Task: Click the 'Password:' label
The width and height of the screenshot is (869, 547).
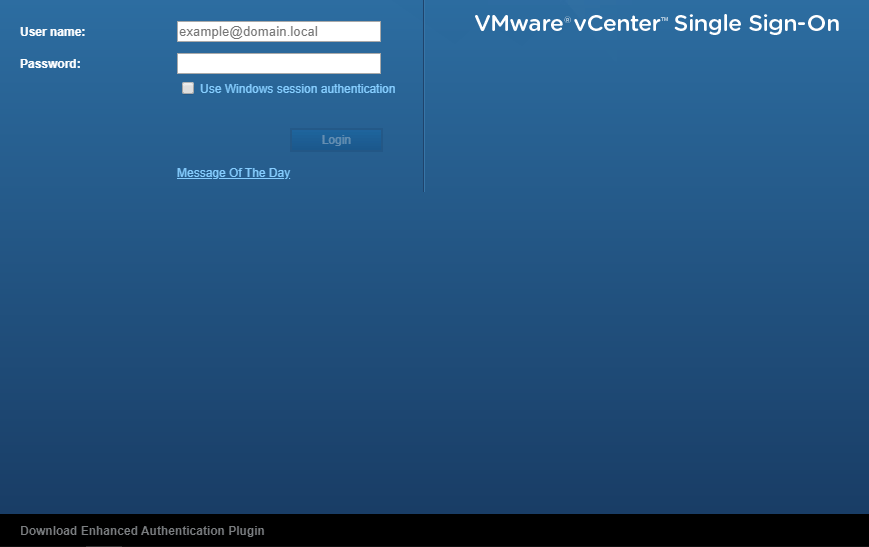Action: click(50, 64)
